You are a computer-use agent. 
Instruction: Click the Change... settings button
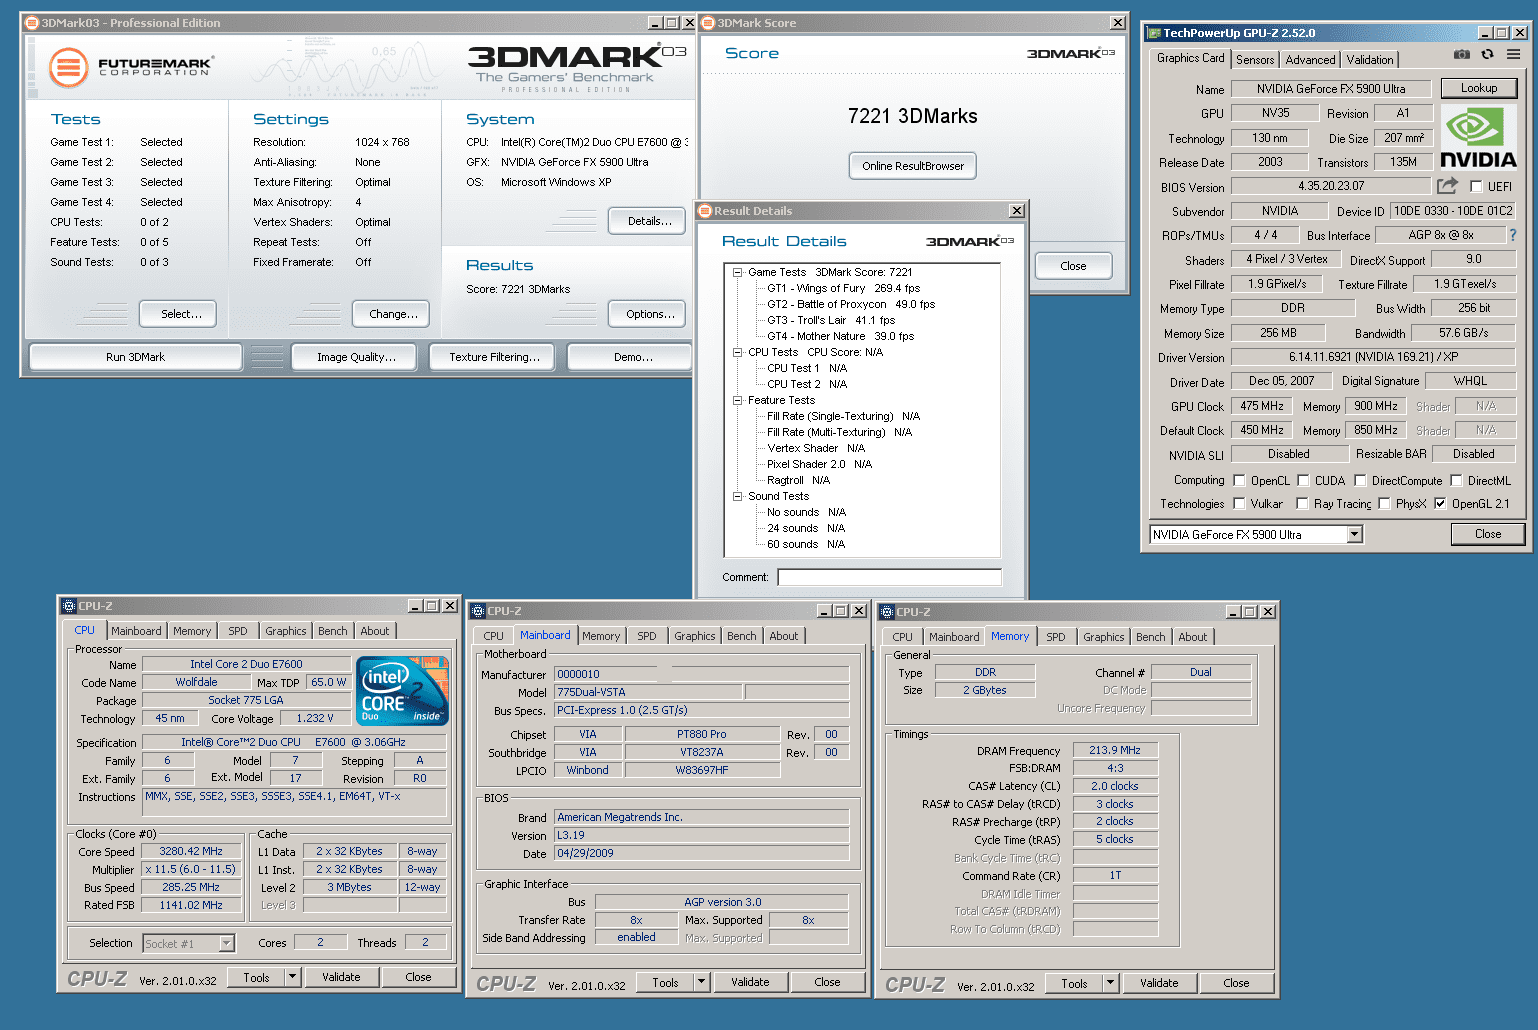(x=393, y=314)
